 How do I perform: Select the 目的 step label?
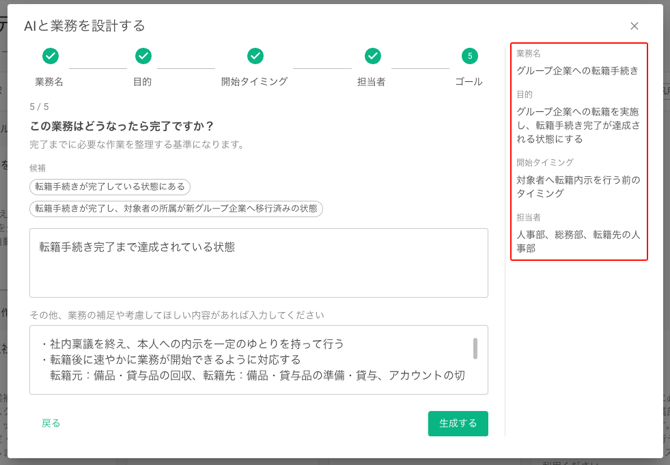143,82
